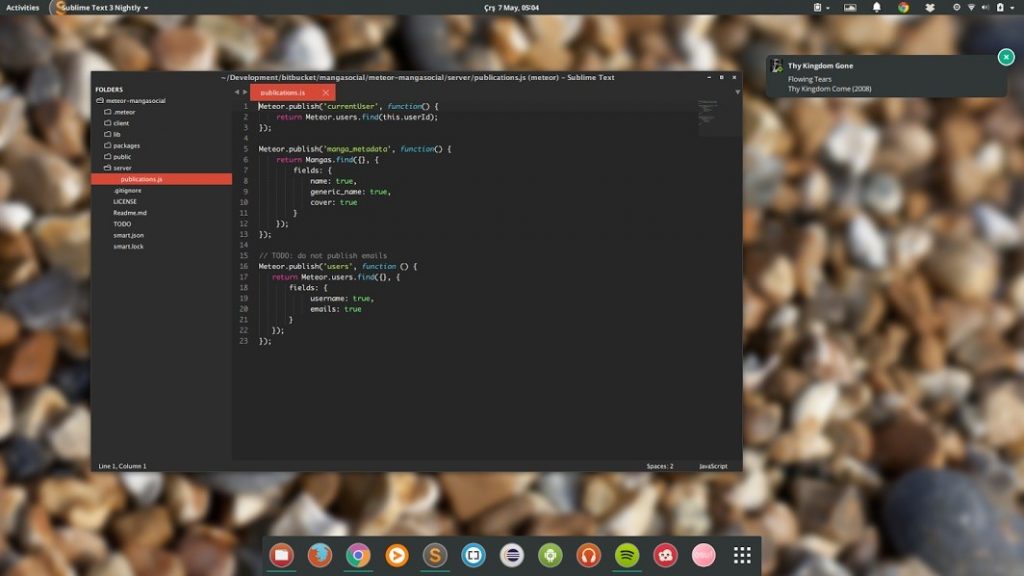Open the Eclipse icon in the dock

[511, 555]
